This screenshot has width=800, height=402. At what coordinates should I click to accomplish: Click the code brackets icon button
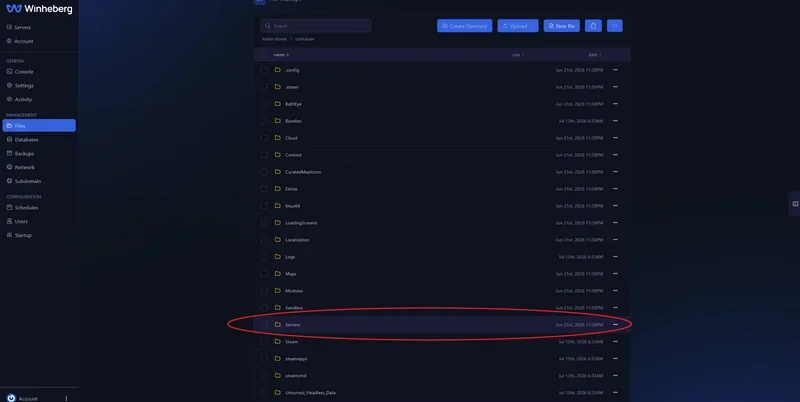pos(614,26)
